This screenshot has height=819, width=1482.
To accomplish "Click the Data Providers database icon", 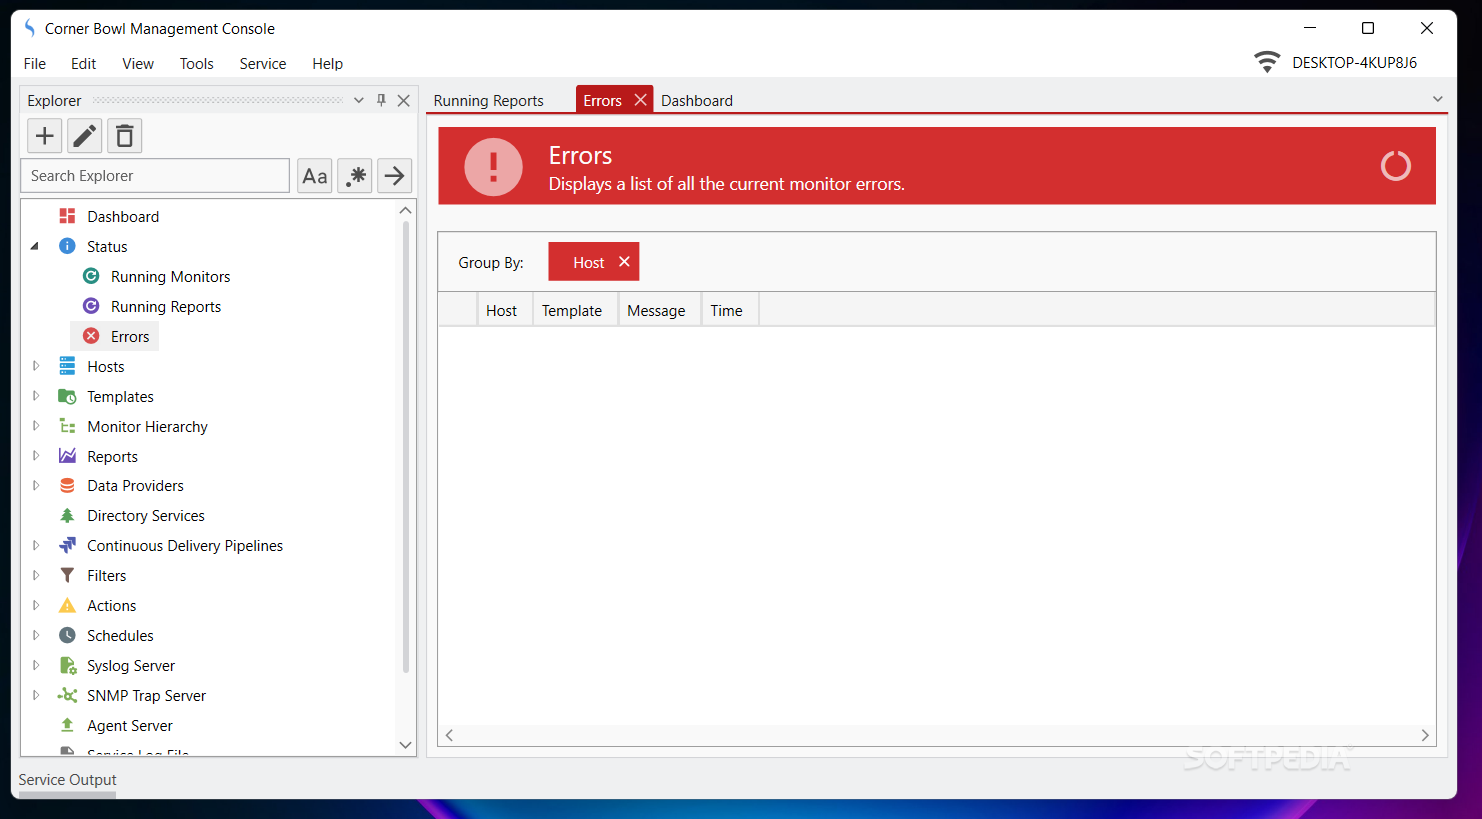I will click(67, 485).
